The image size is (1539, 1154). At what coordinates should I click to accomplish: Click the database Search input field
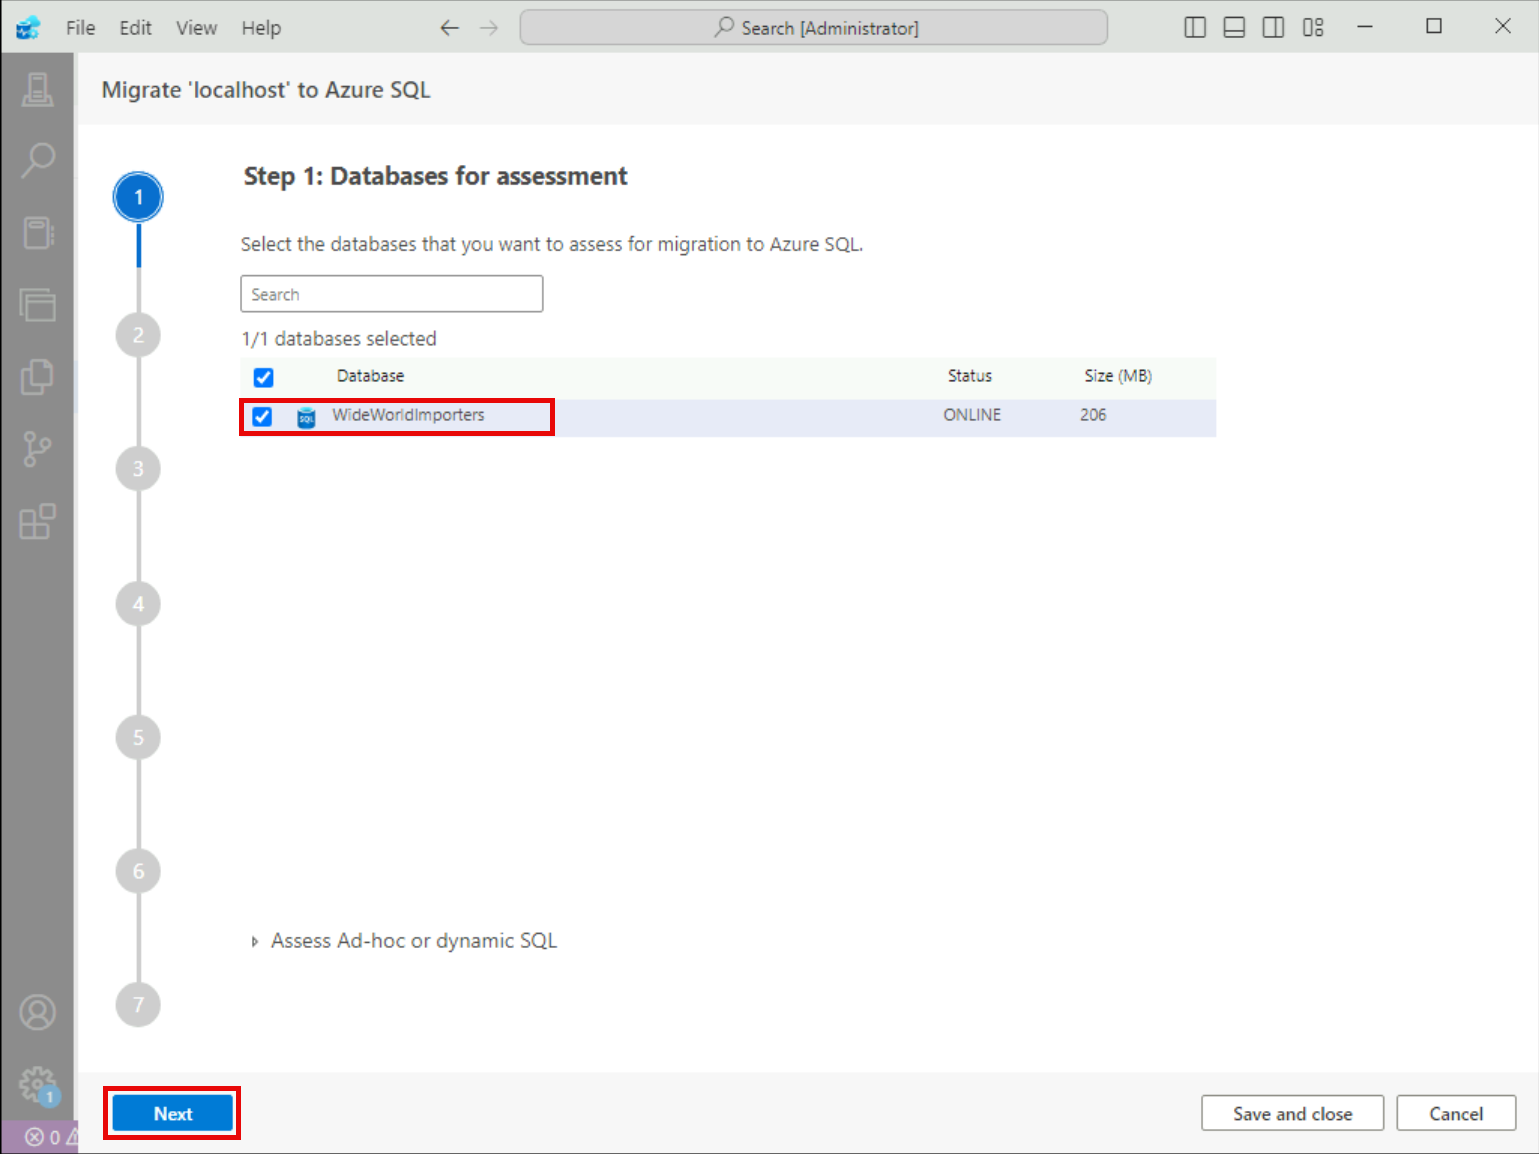391,294
